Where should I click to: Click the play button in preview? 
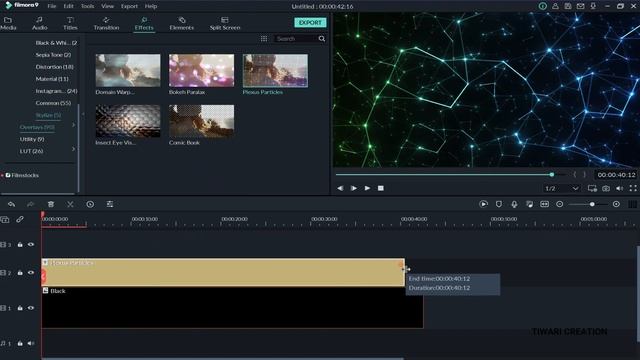coord(367,188)
